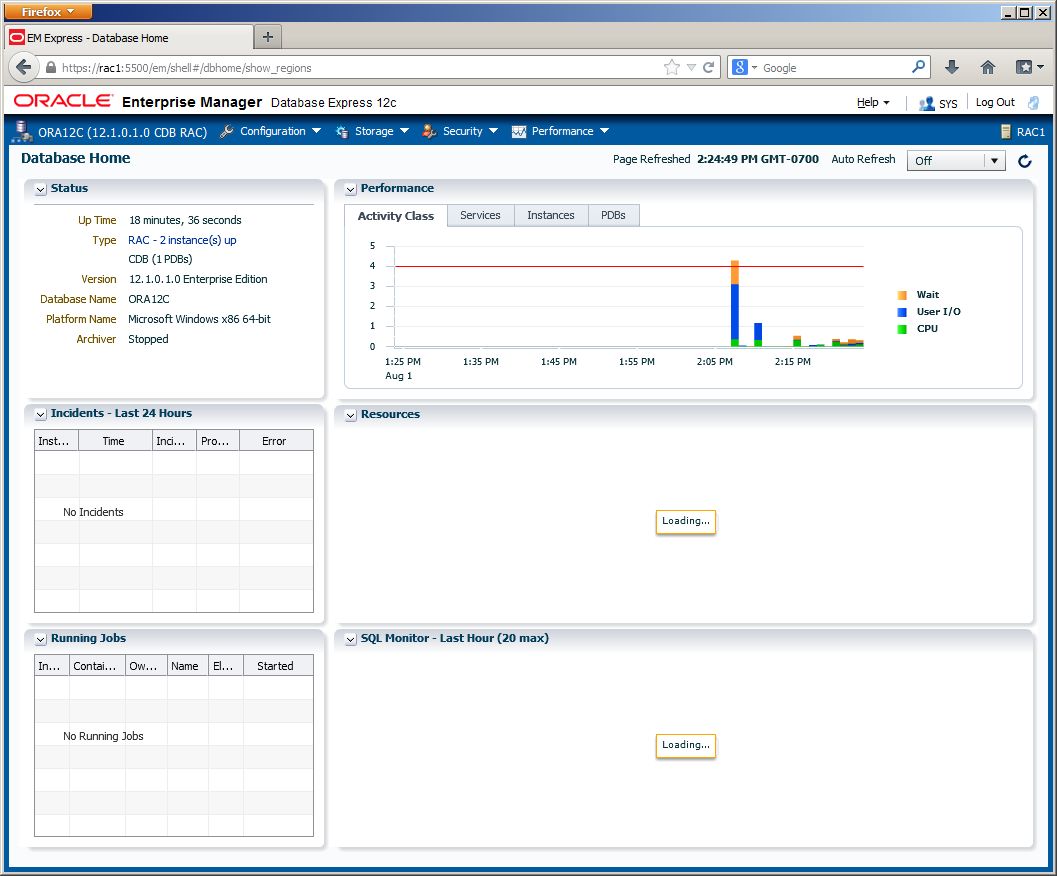Click the Archiver value 'Stopped'
Viewport: 1057px width, 876px height.
(x=148, y=339)
